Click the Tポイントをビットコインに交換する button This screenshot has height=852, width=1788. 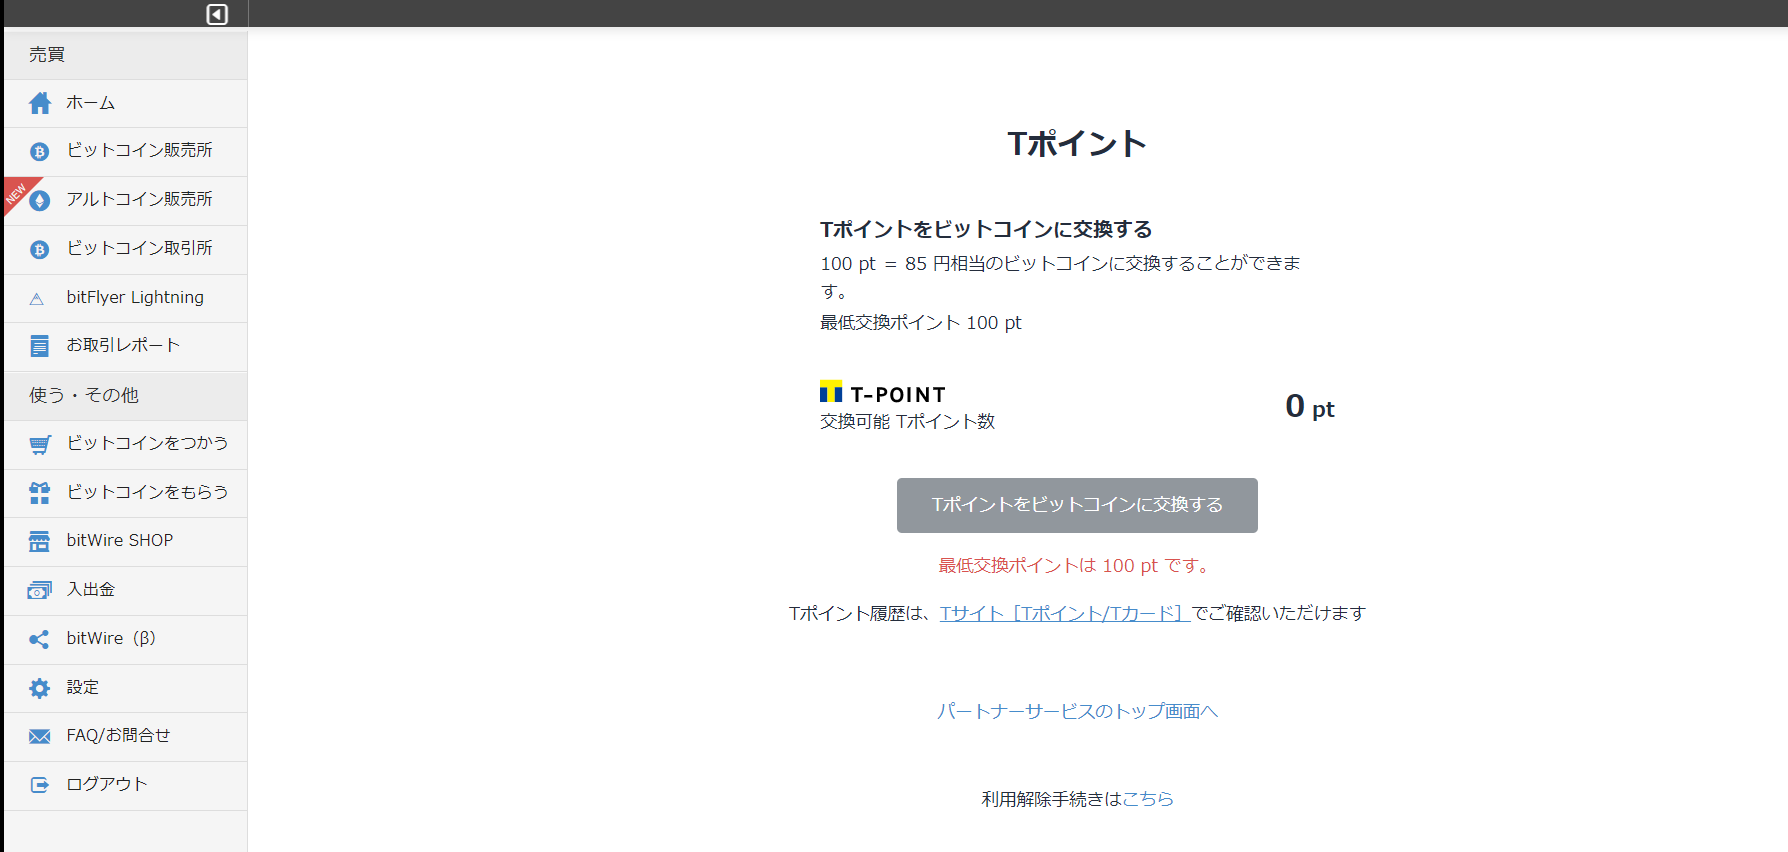pos(1077,505)
